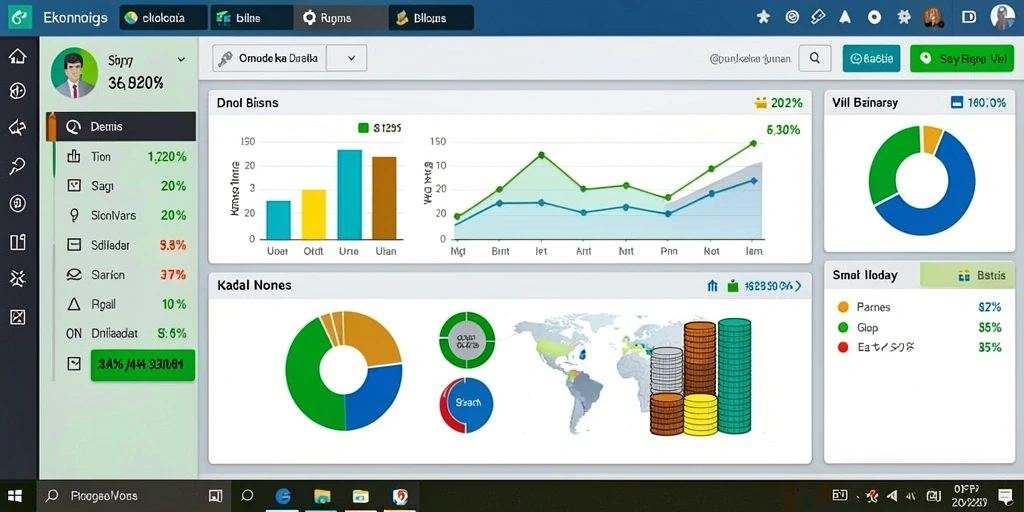Click the home icon in left sidebar
The image size is (1024, 512).
tap(18, 56)
